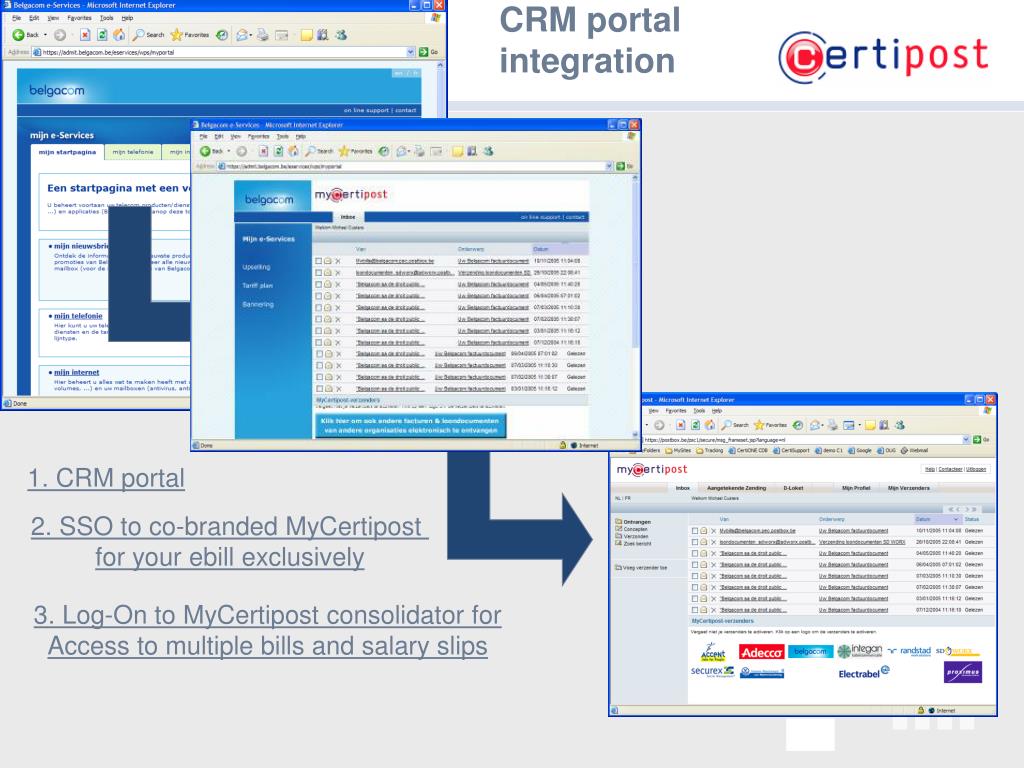Click Home icon in the middle MyCertipost window

(294, 151)
